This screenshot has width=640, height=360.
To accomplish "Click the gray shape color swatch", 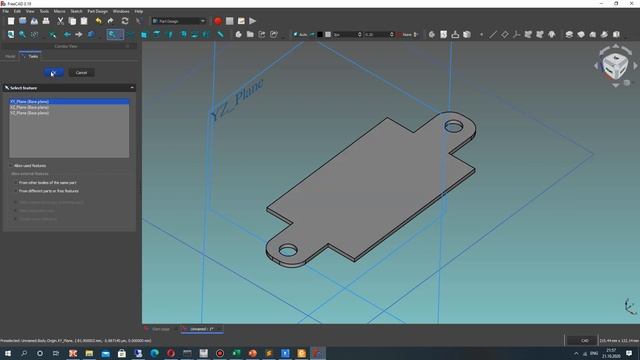I will coord(328,35).
